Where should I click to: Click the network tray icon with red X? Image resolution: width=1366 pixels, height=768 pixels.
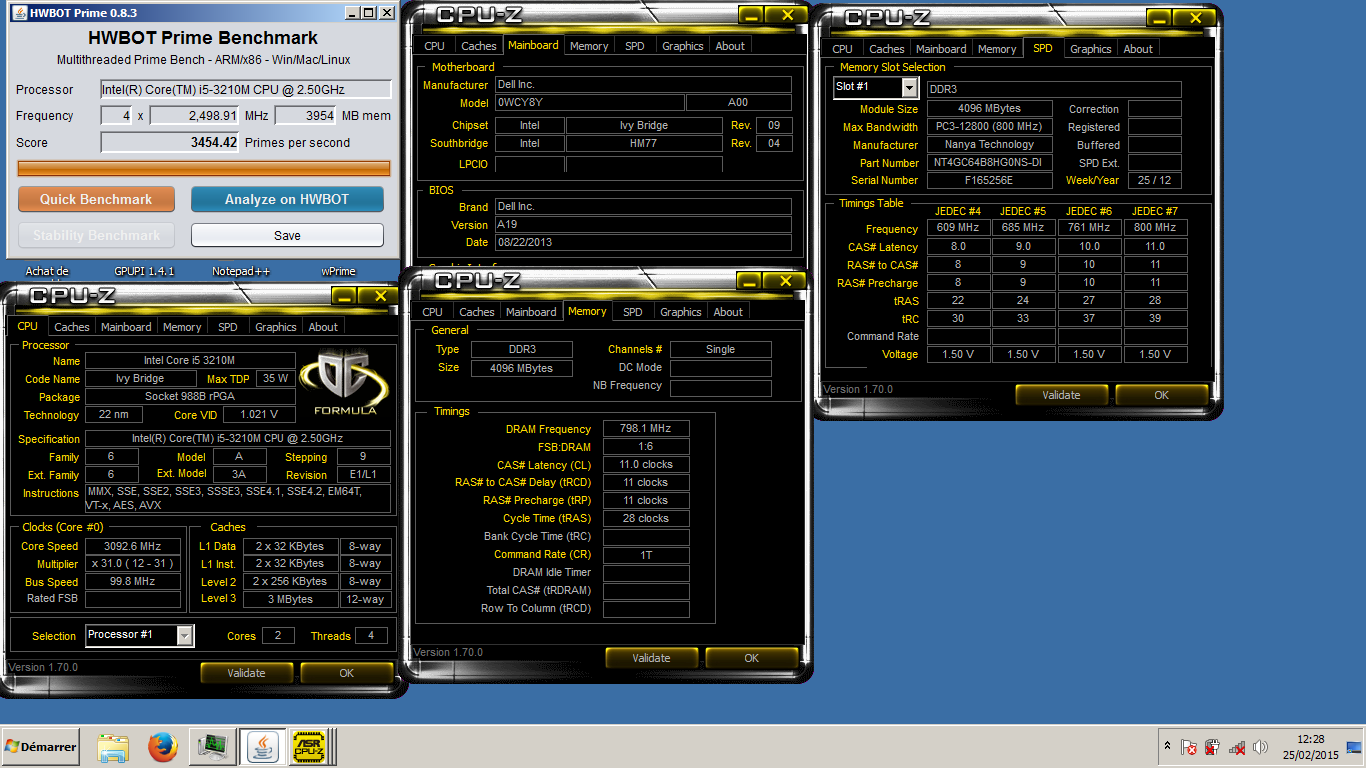[x=1237, y=747]
